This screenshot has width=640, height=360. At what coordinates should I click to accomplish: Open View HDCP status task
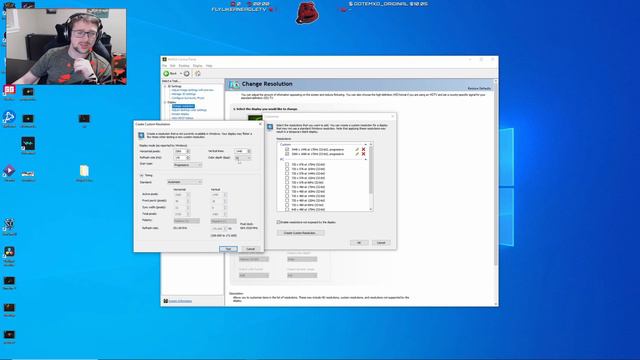click(182, 118)
